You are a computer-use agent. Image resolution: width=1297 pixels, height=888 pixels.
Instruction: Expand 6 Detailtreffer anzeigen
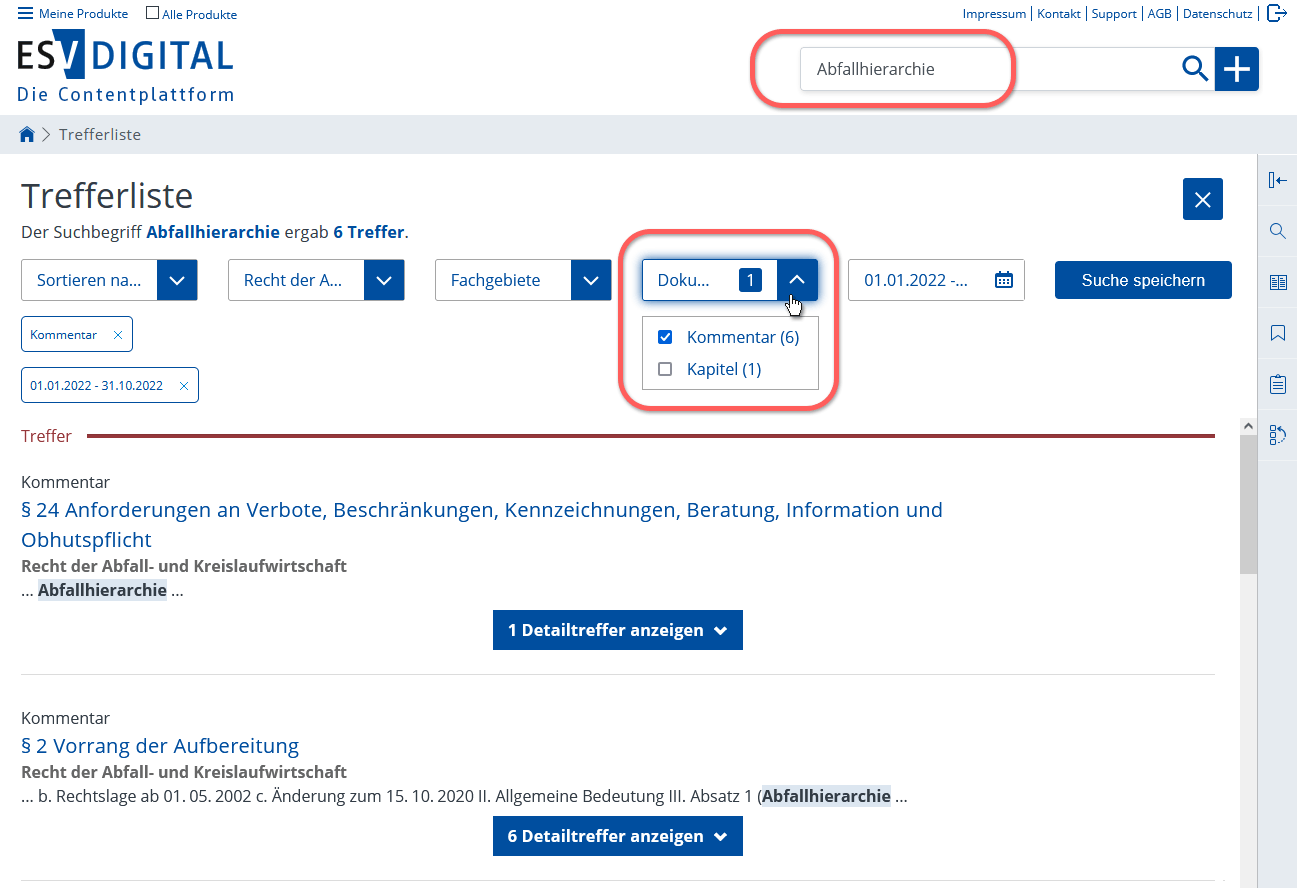coord(617,836)
